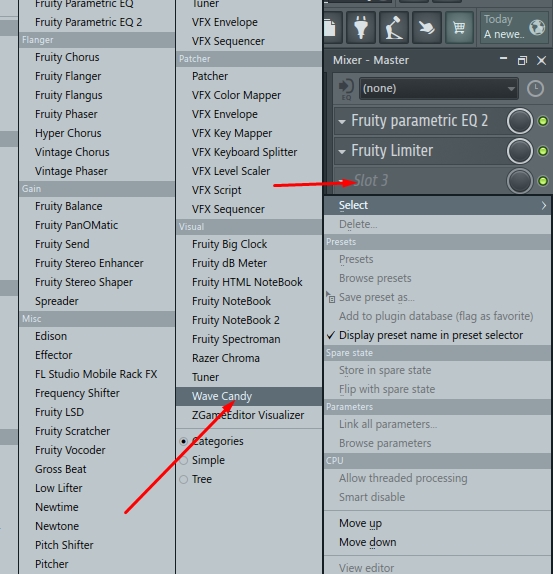The image size is (553, 574).
Task: Choose FL Studio Mobile Rack FX
Action: (97, 374)
